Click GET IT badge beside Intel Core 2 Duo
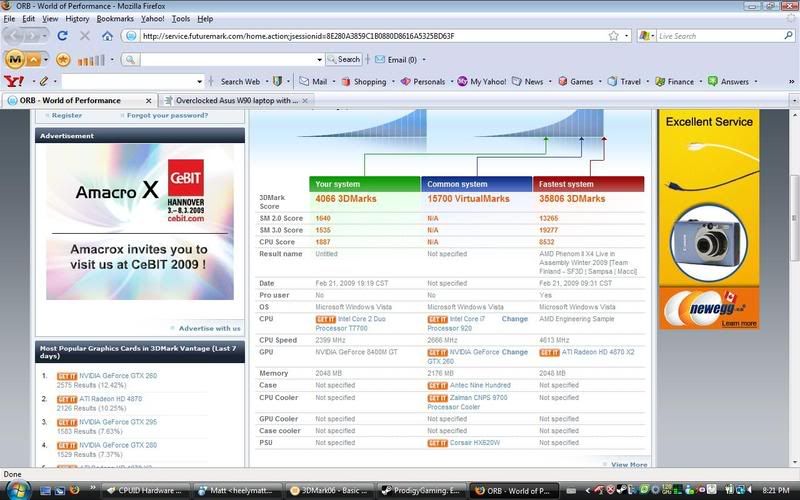The height and width of the screenshot is (500, 800). click(326, 319)
